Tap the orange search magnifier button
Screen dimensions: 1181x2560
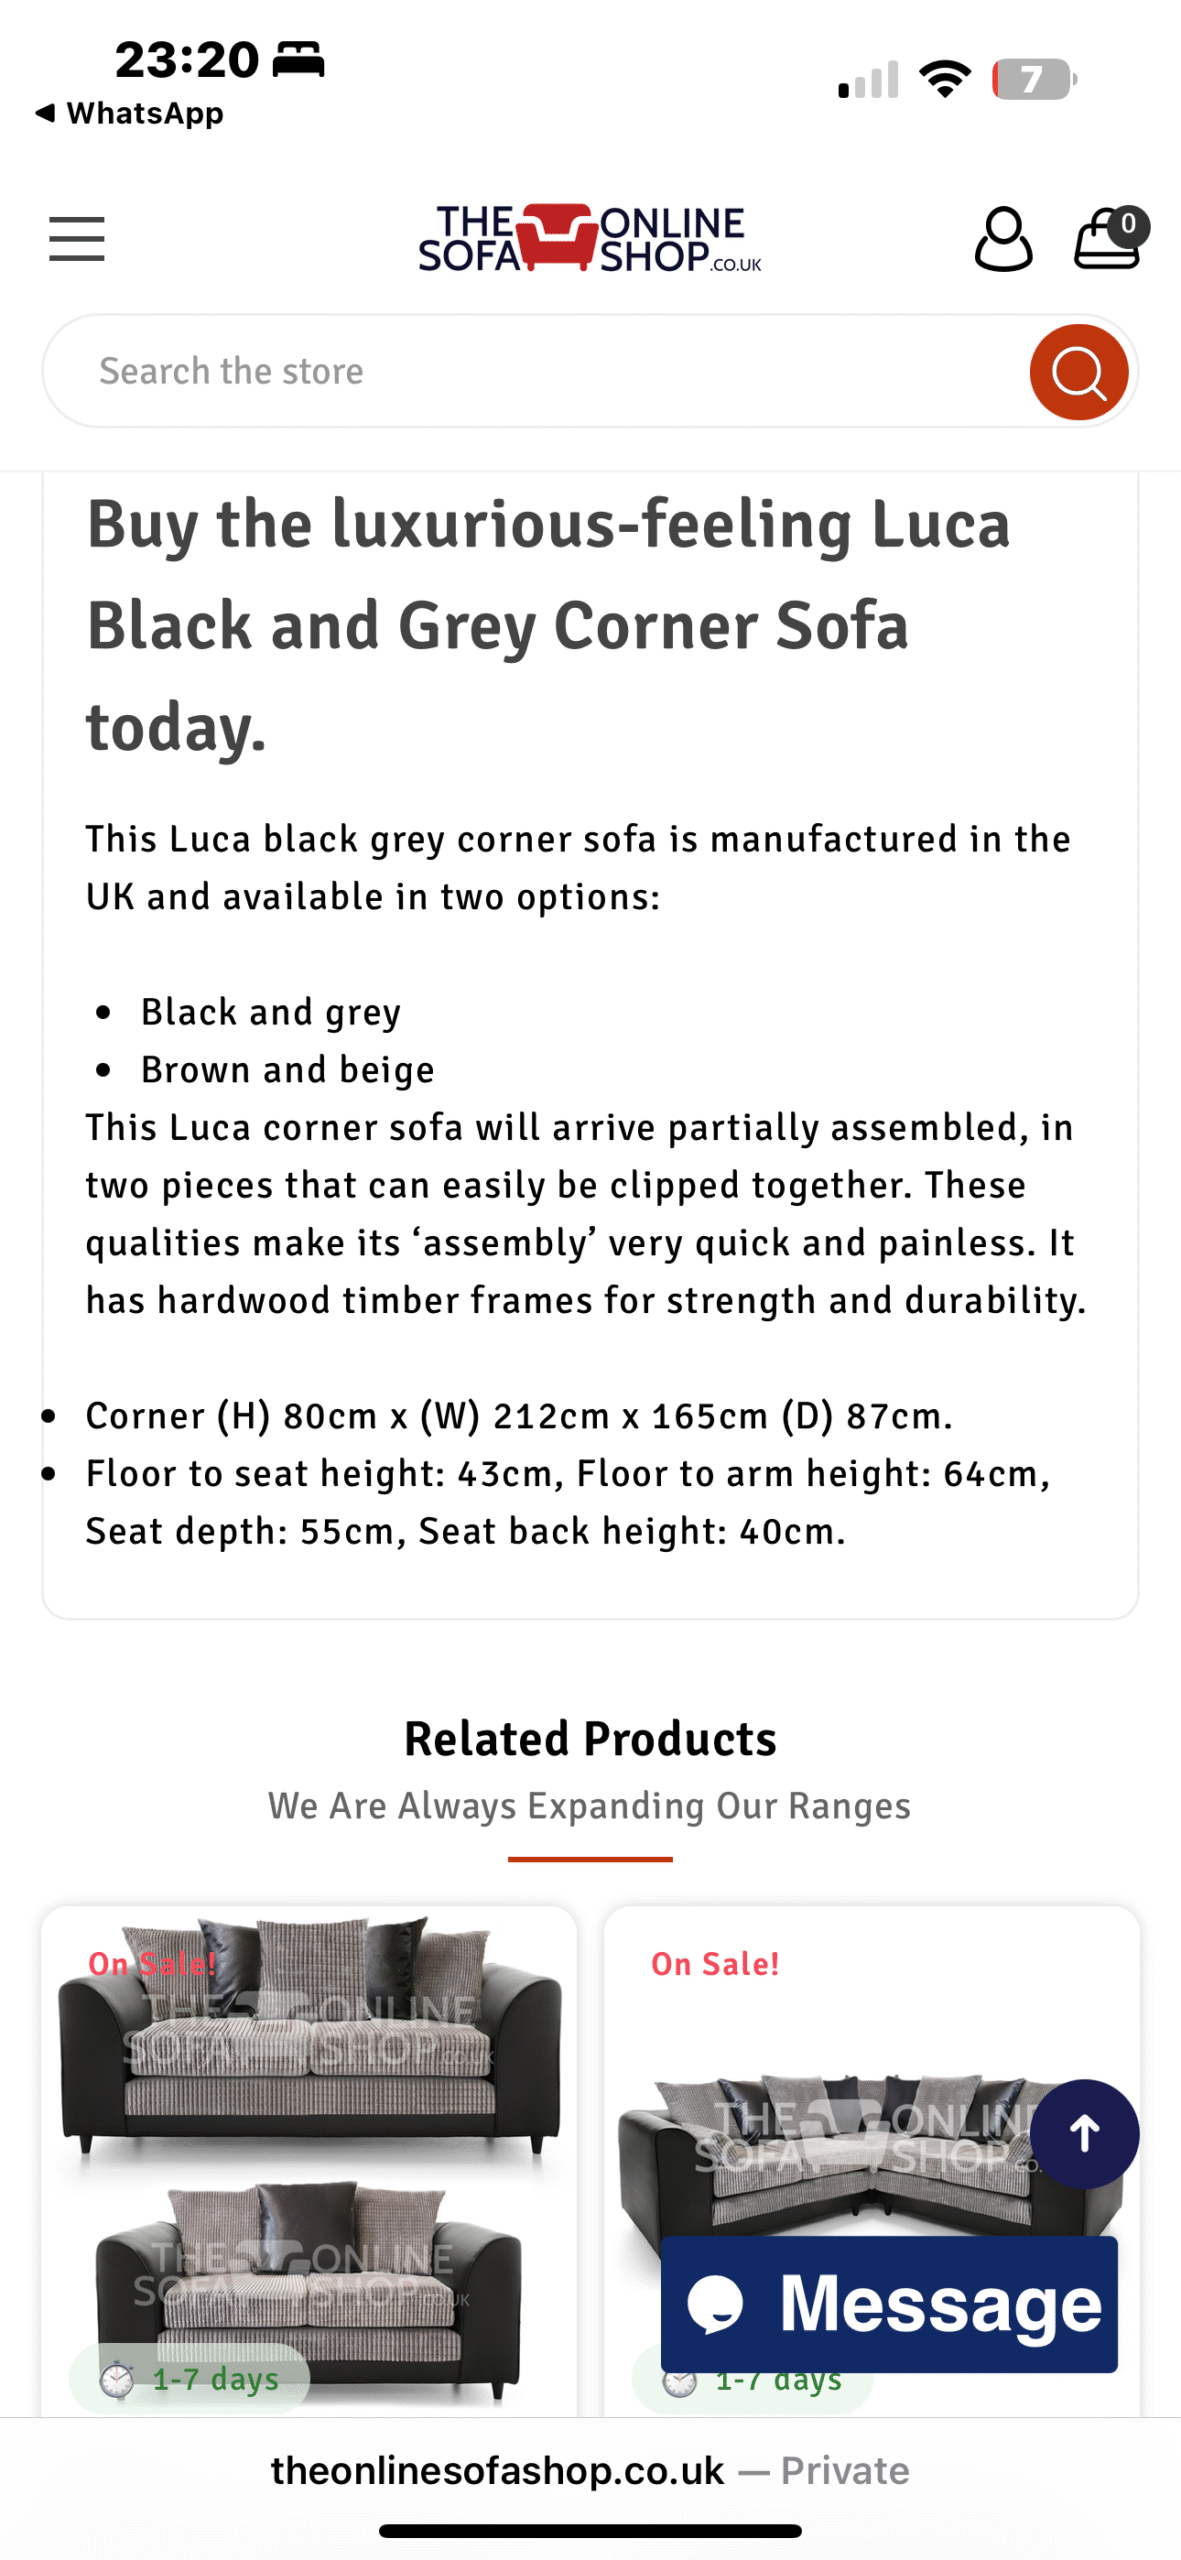click(x=1078, y=372)
